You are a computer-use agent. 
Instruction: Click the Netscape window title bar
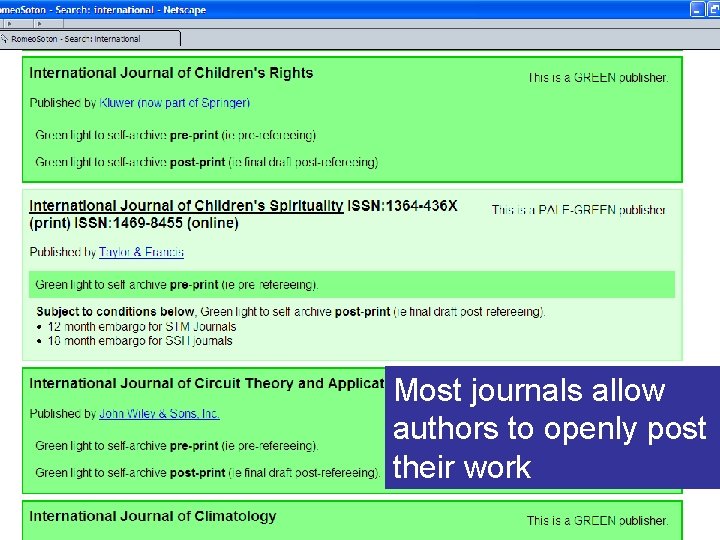click(x=344, y=9)
